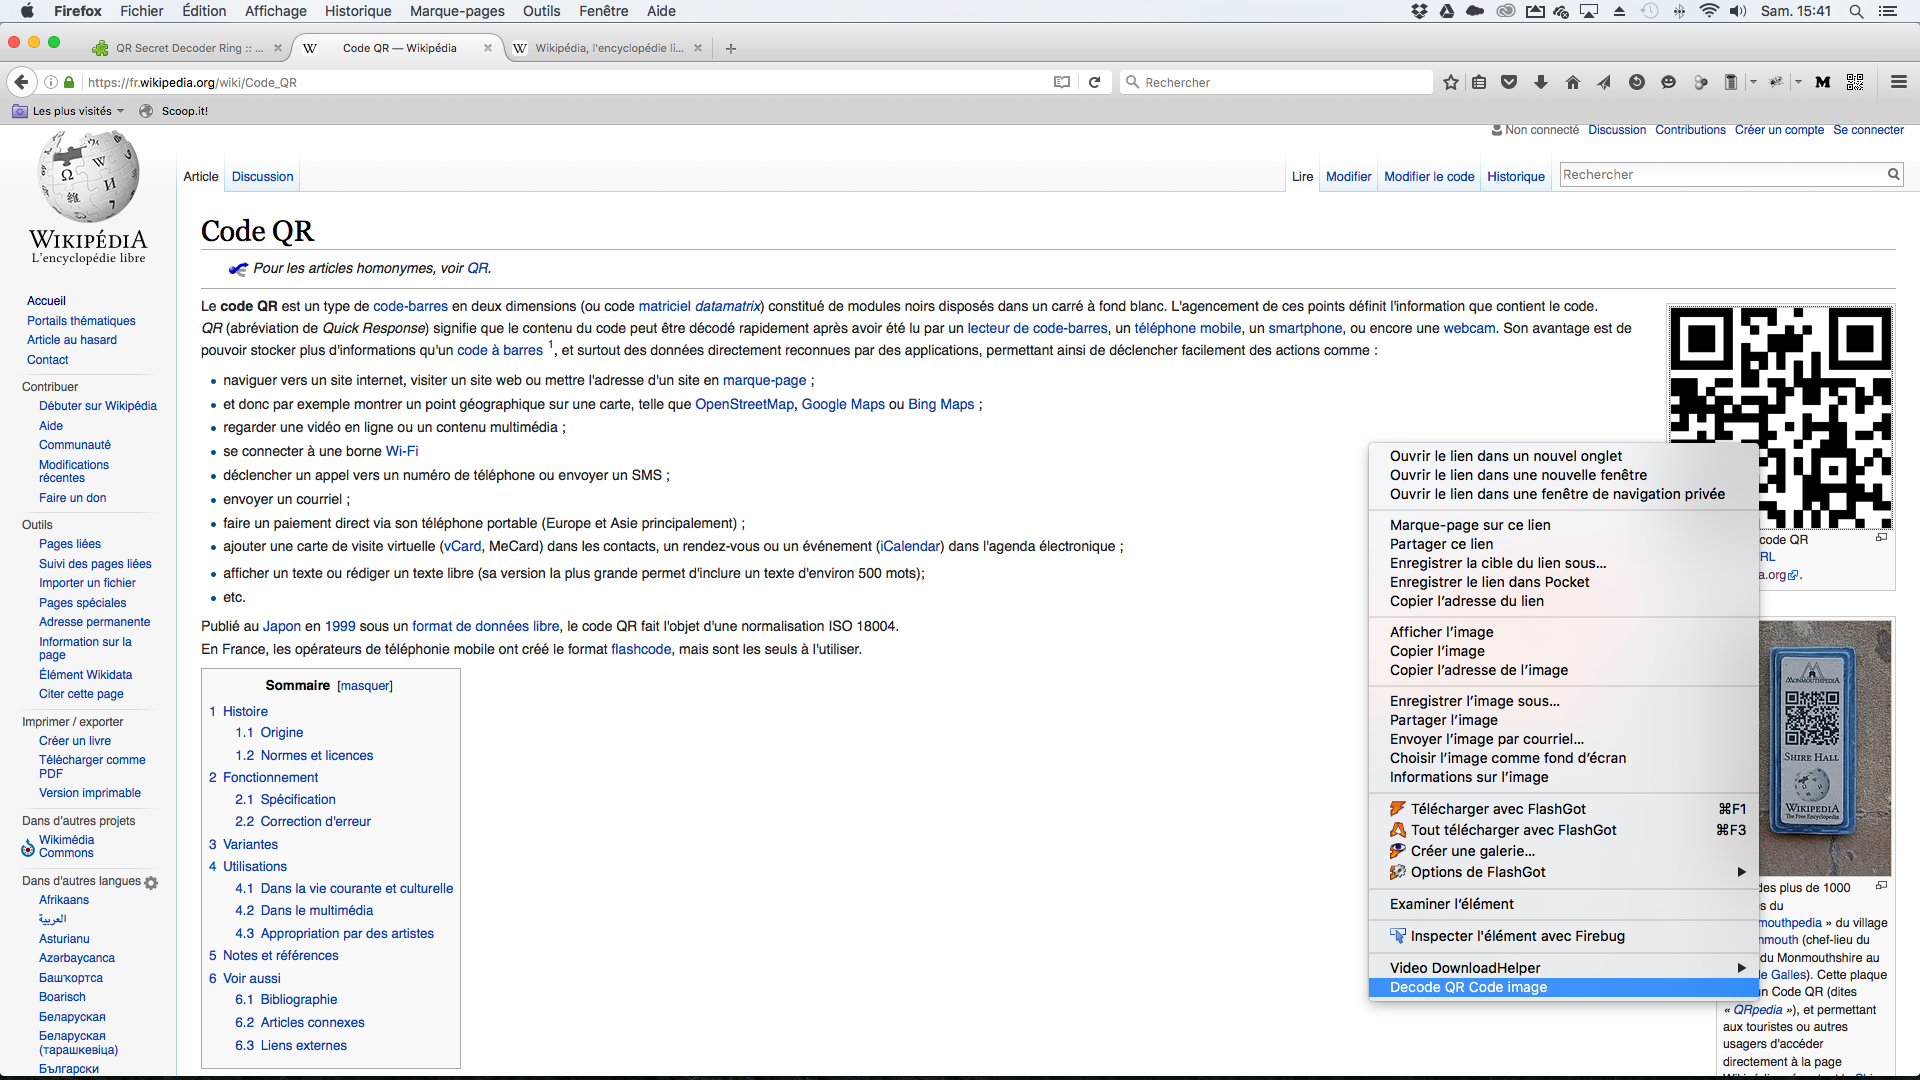Open the Firefox hamburger menu
1920x1080 pixels.
click(x=1899, y=82)
